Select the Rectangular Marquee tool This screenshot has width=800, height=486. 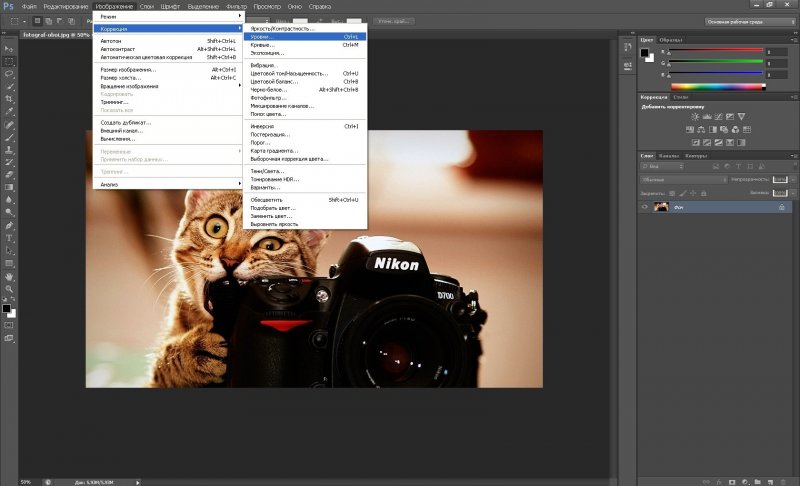click(9, 61)
